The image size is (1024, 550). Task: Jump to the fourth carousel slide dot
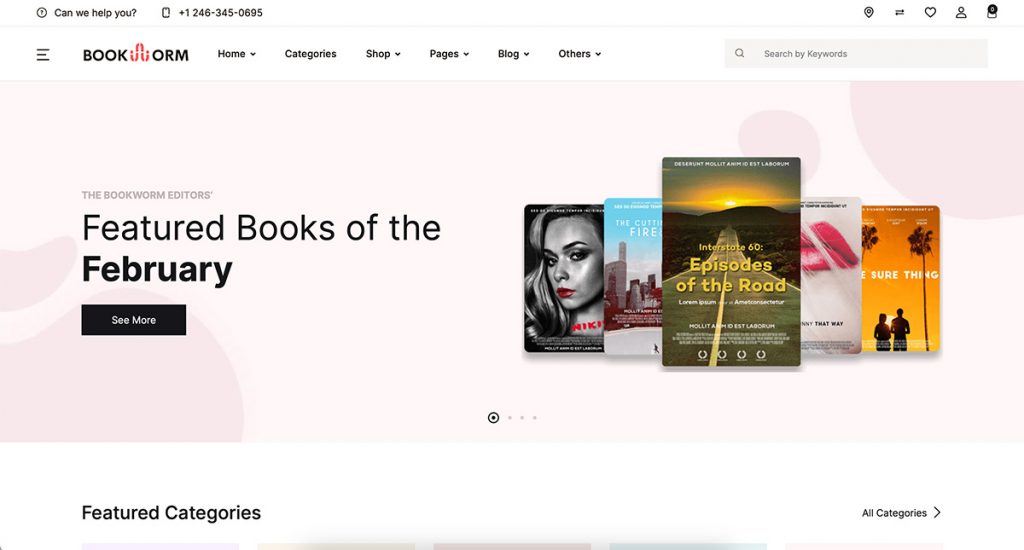(535, 418)
